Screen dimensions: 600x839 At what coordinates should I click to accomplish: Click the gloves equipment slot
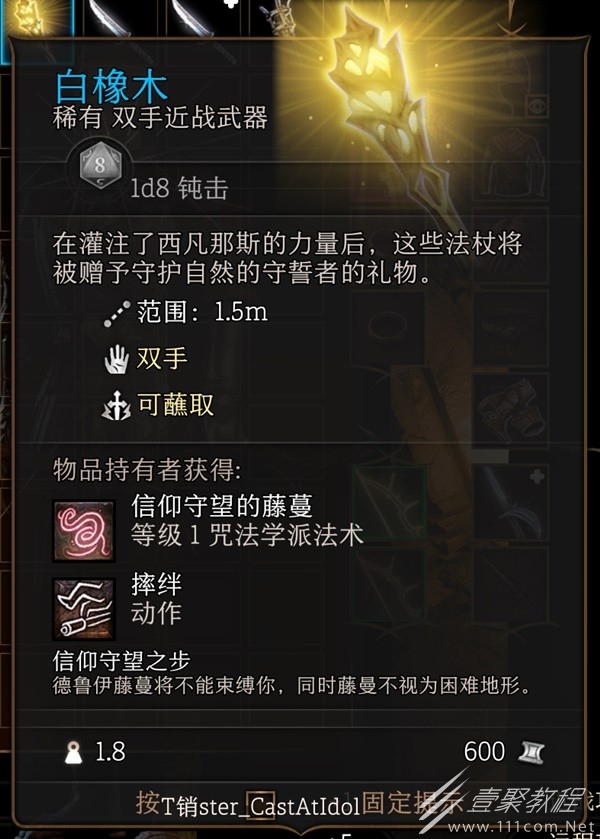coord(510,411)
